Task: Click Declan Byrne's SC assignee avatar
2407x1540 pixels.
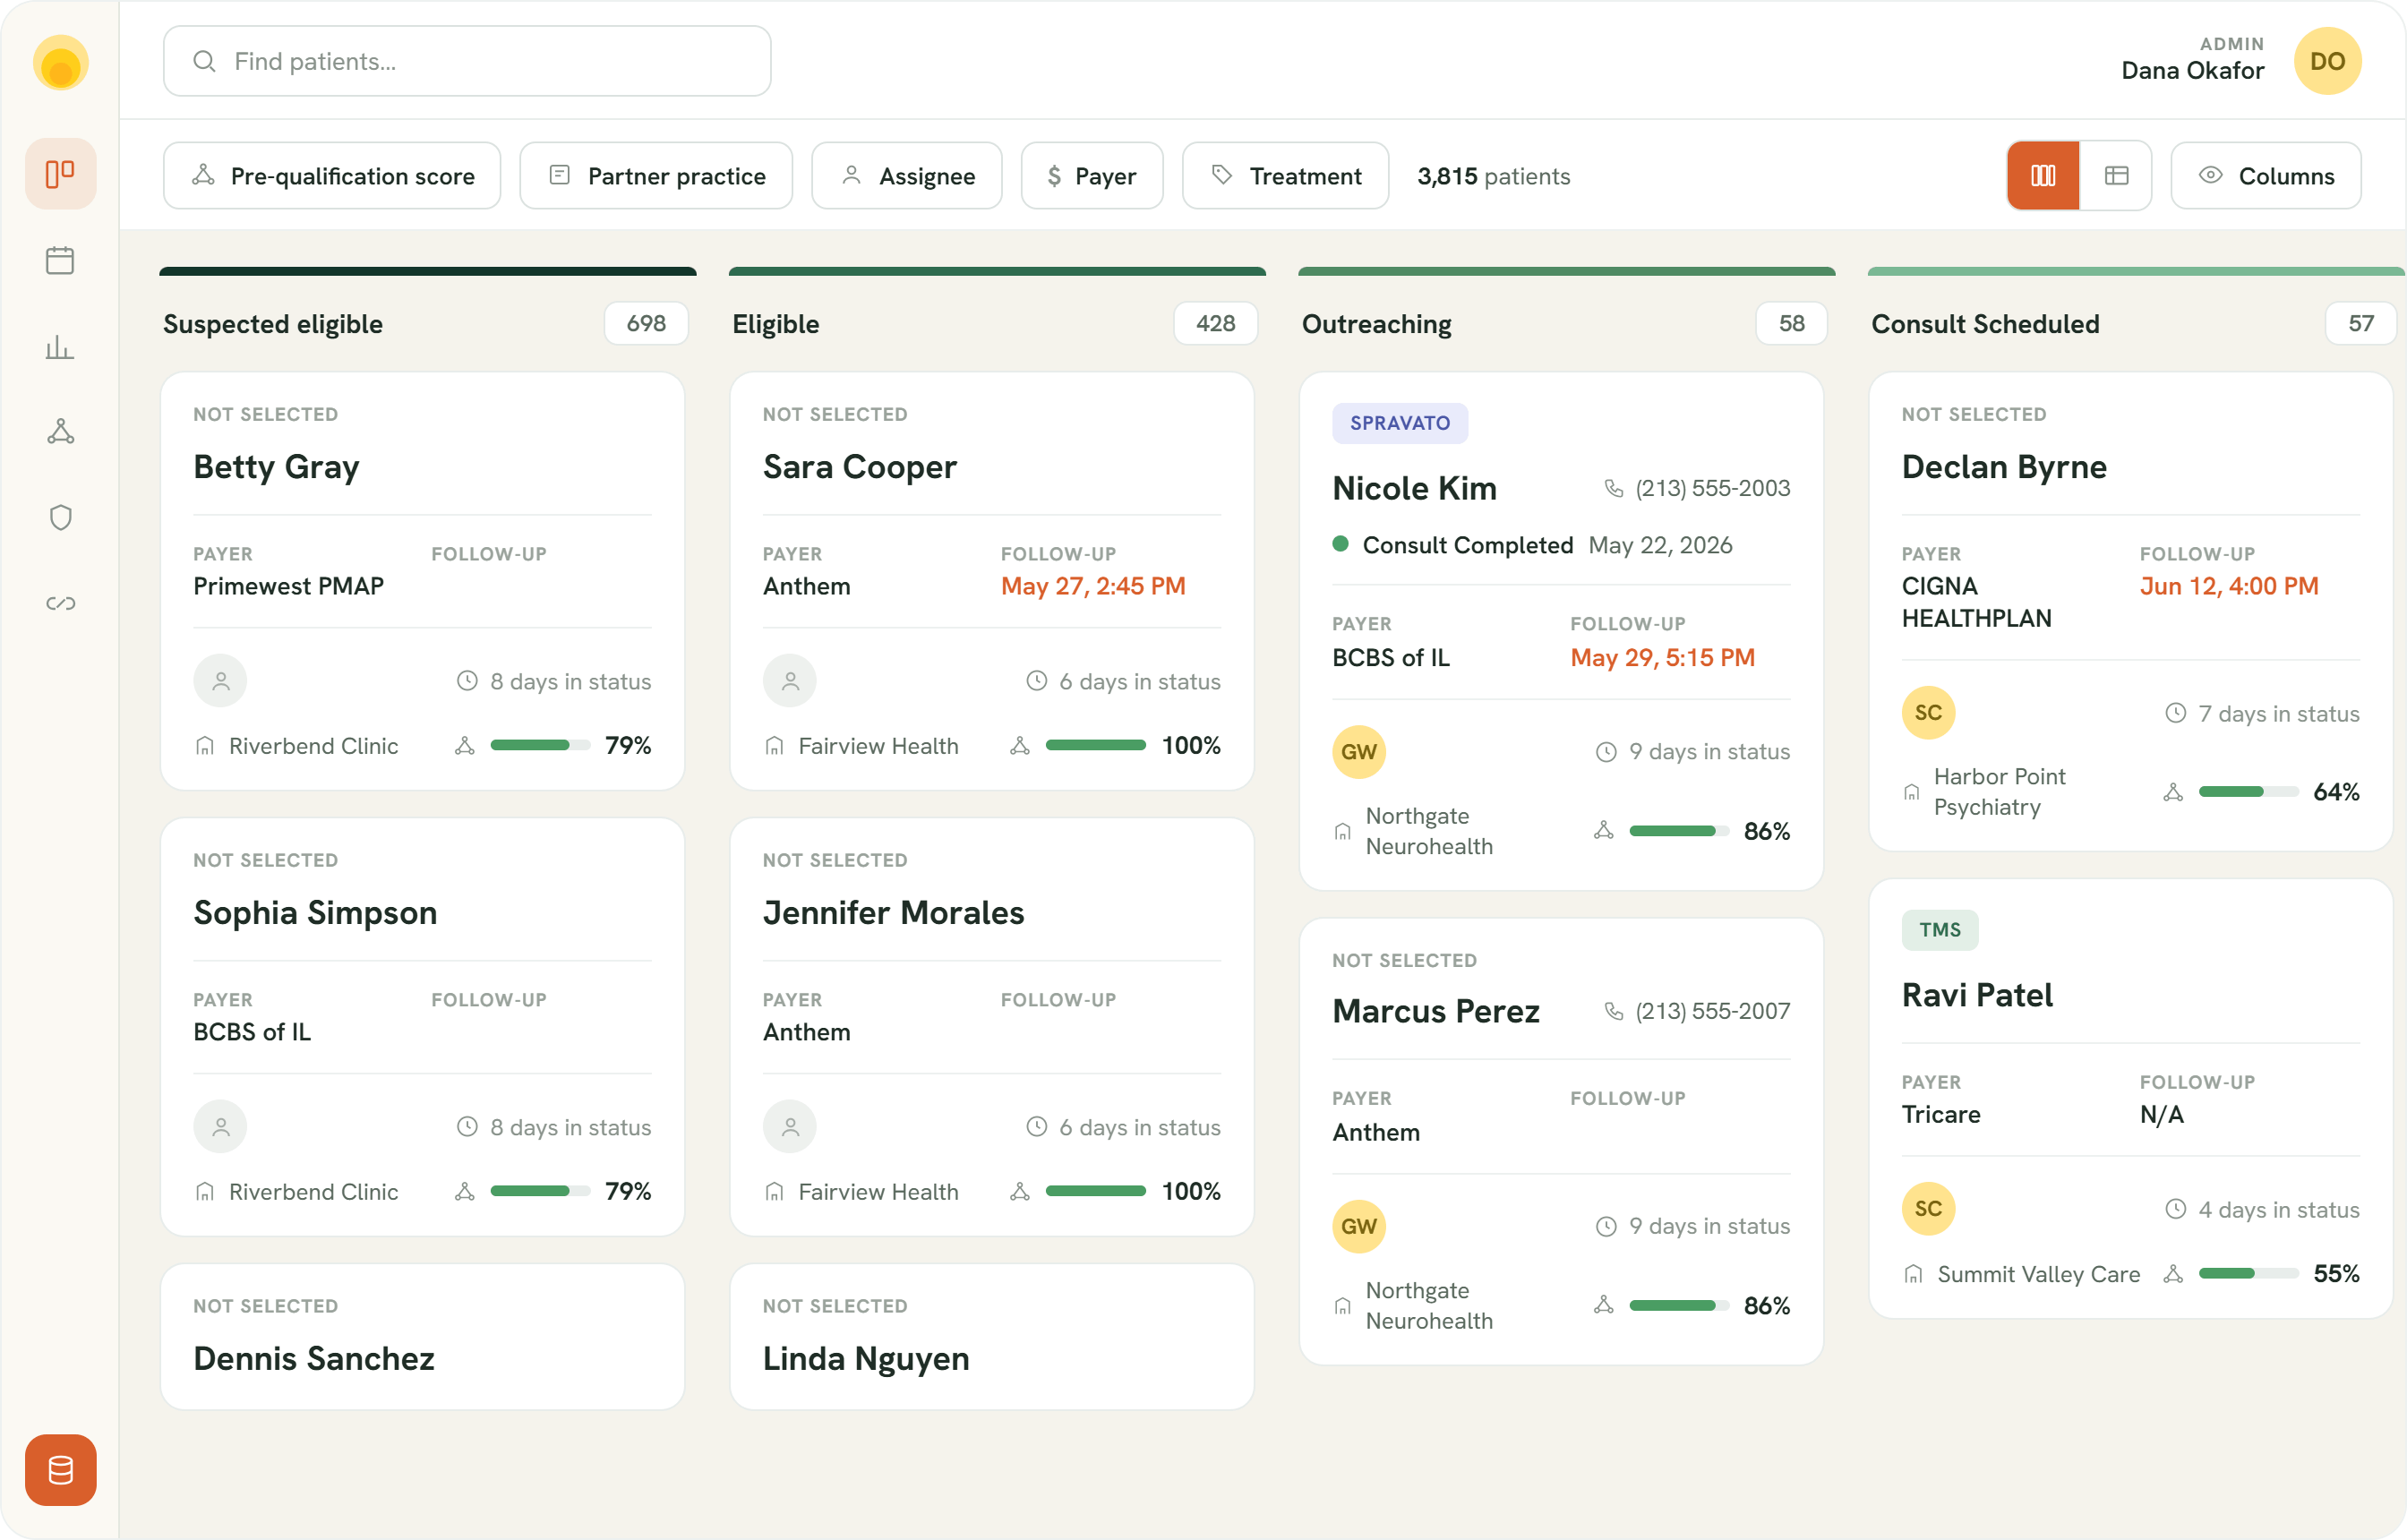Action: click(x=1927, y=713)
